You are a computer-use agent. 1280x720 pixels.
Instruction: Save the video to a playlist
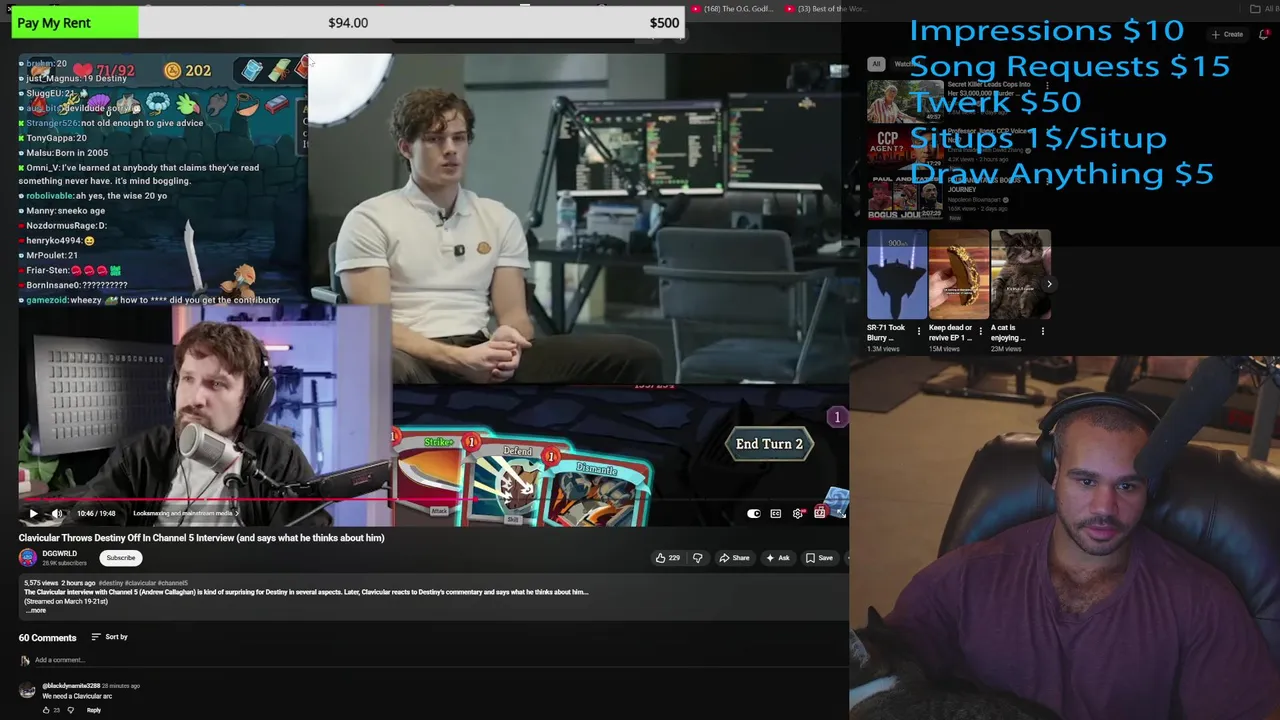[818, 558]
